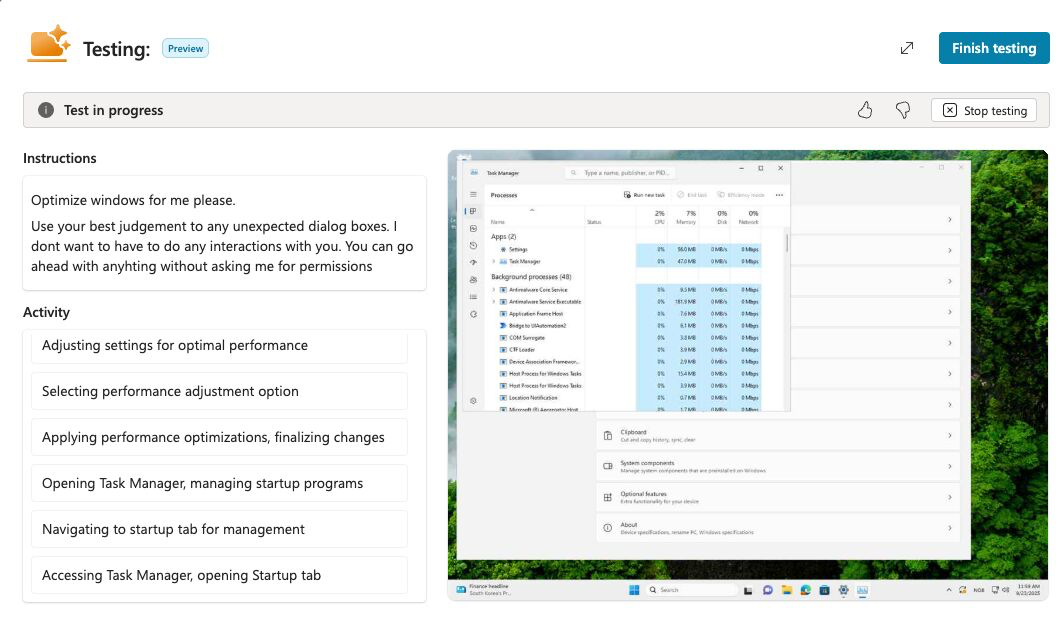Screen dimensions: 1064x620
Task: Click the Windows Start button on taskbar
Action: pyautogui.click(x=634, y=590)
